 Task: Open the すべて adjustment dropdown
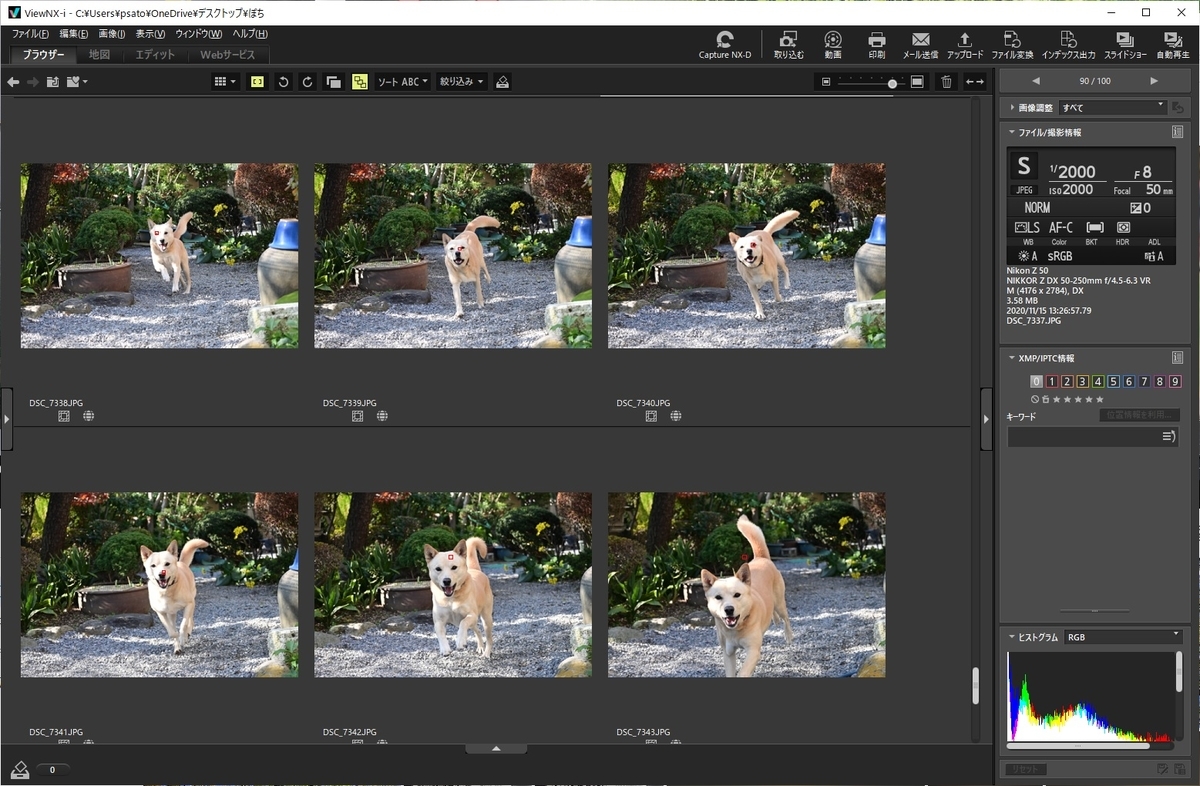[x=1113, y=107]
